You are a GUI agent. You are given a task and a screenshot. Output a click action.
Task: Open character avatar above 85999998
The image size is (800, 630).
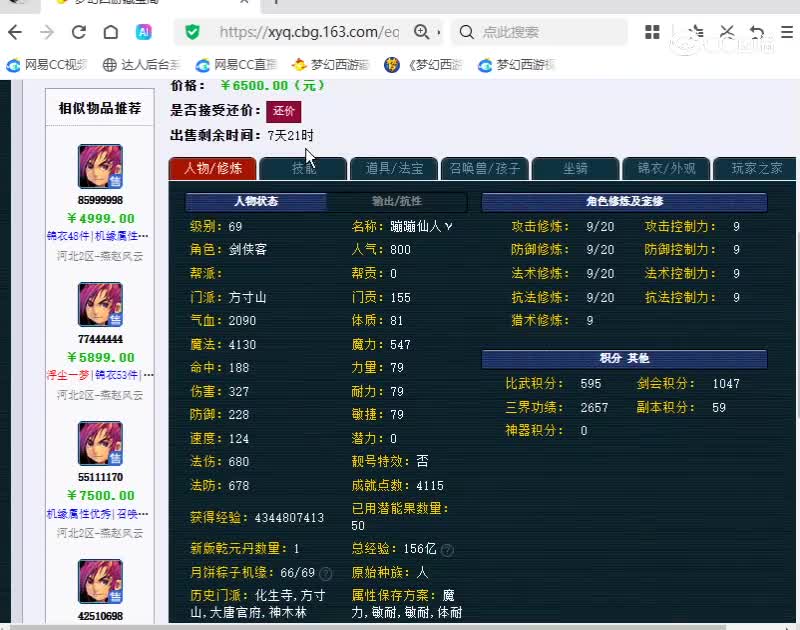100,166
